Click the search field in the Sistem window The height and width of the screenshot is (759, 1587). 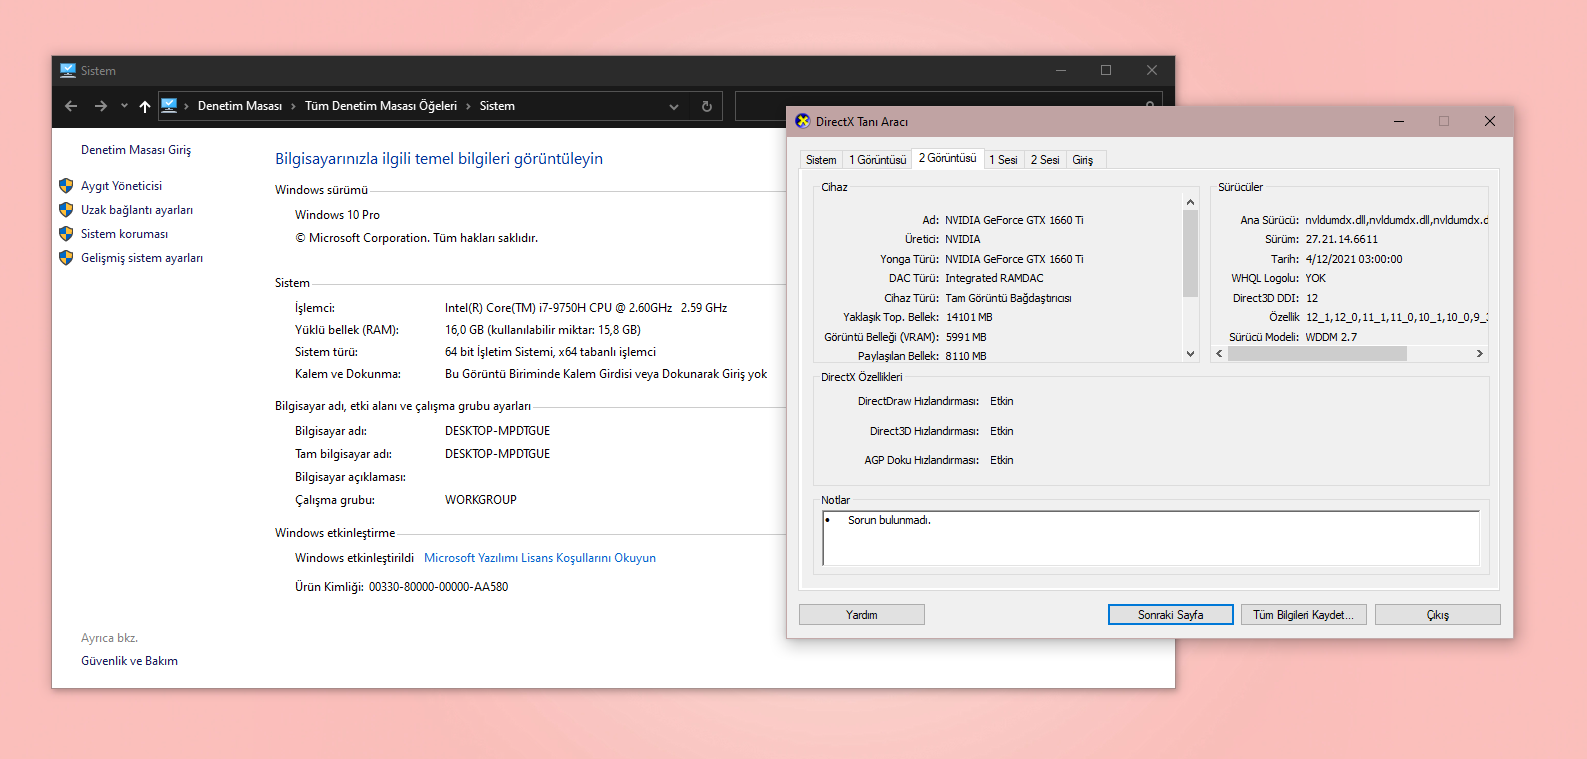pyautogui.click(x=949, y=106)
